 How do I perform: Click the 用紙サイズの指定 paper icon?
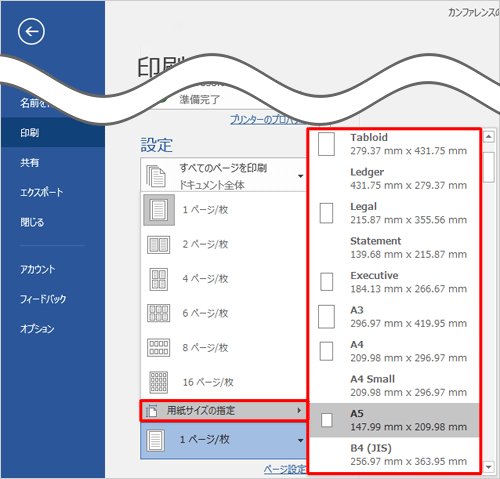[x=152, y=411]
